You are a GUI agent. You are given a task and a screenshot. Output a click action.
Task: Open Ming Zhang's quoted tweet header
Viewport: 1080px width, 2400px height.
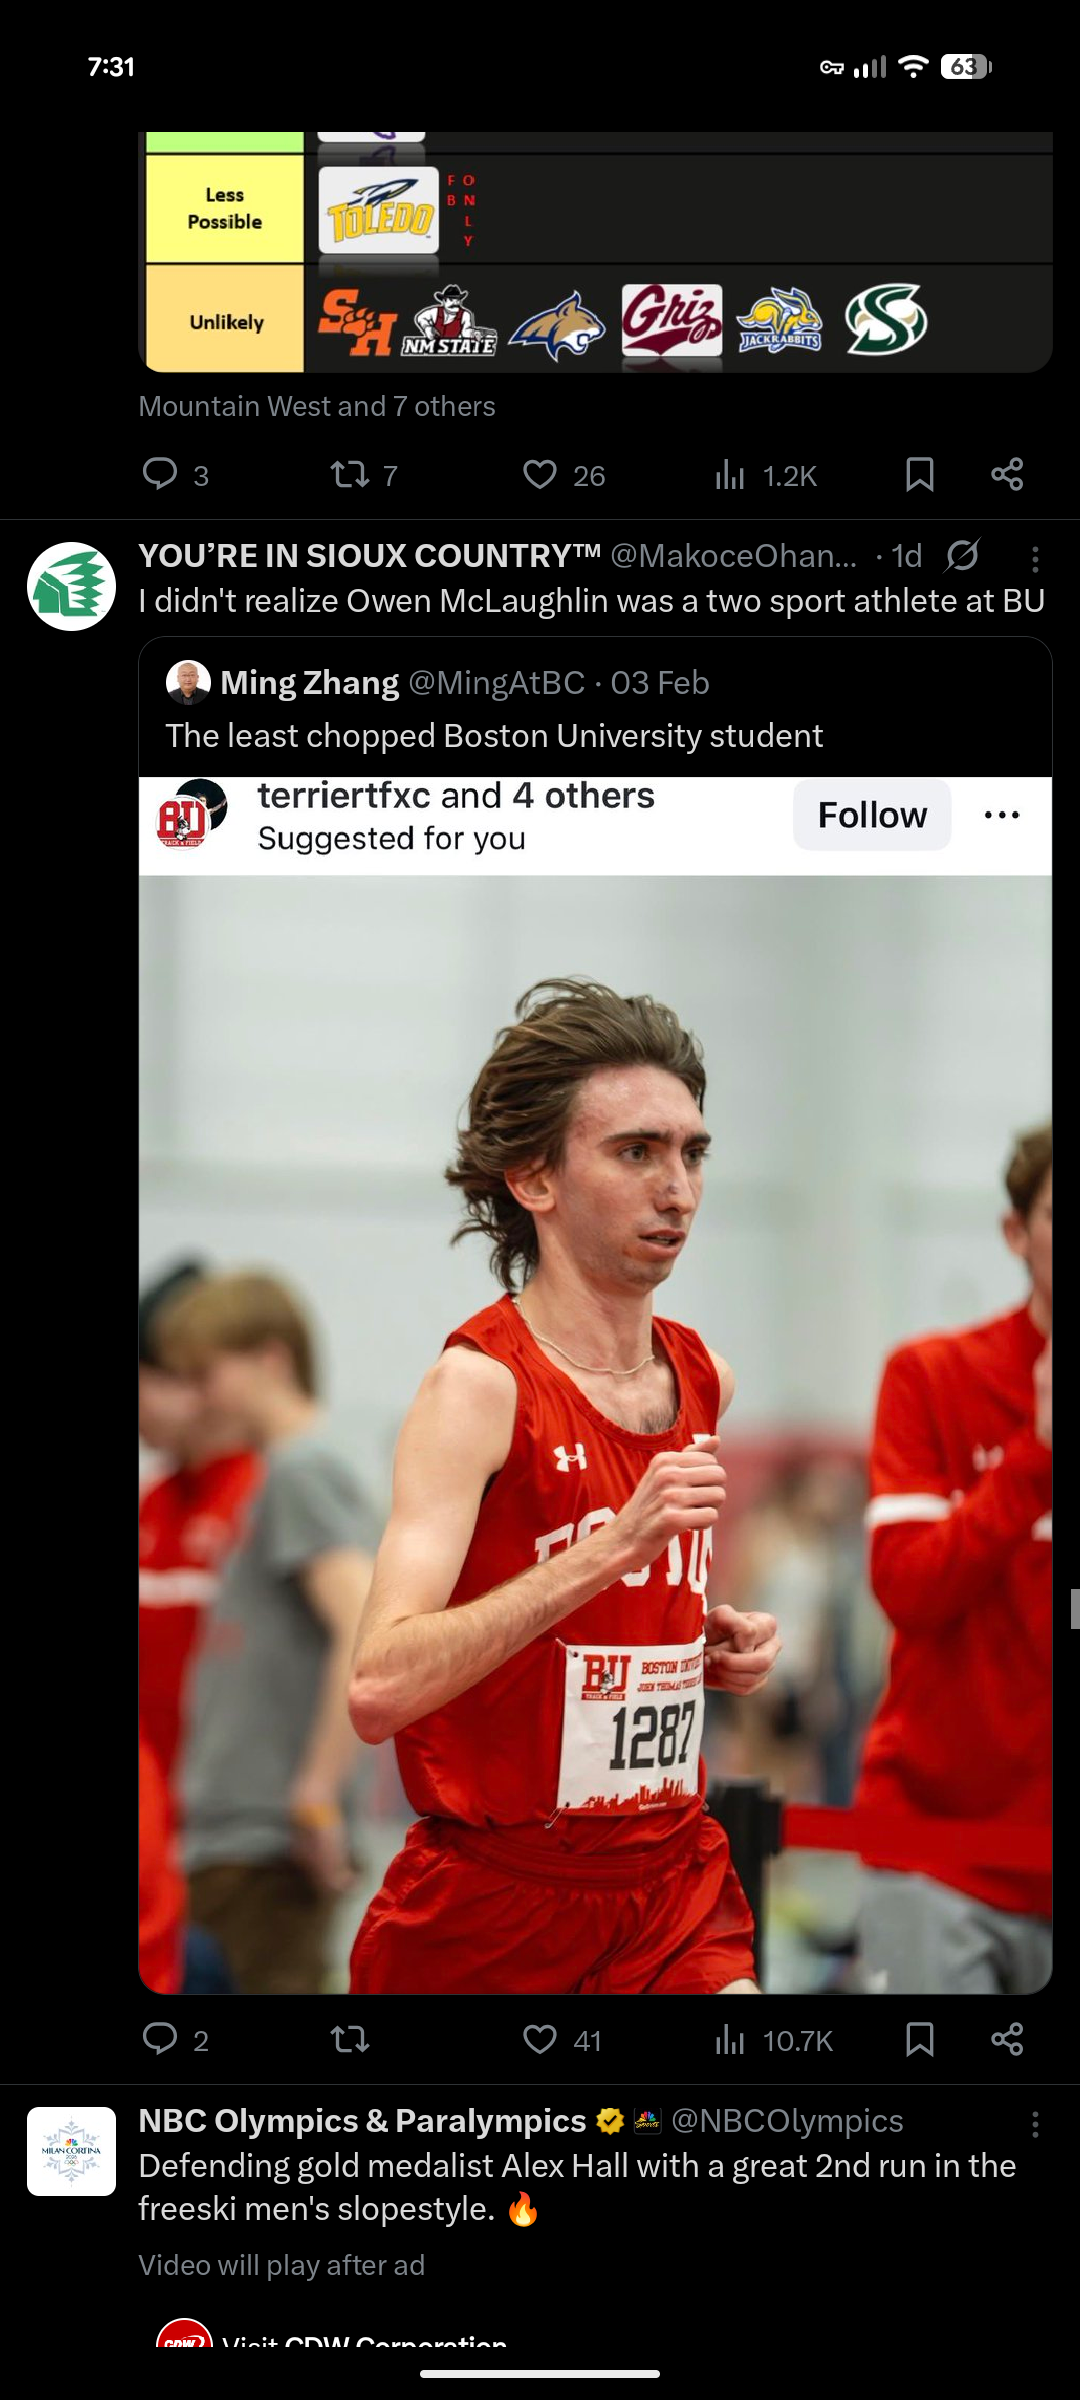[x=437, y=683]
